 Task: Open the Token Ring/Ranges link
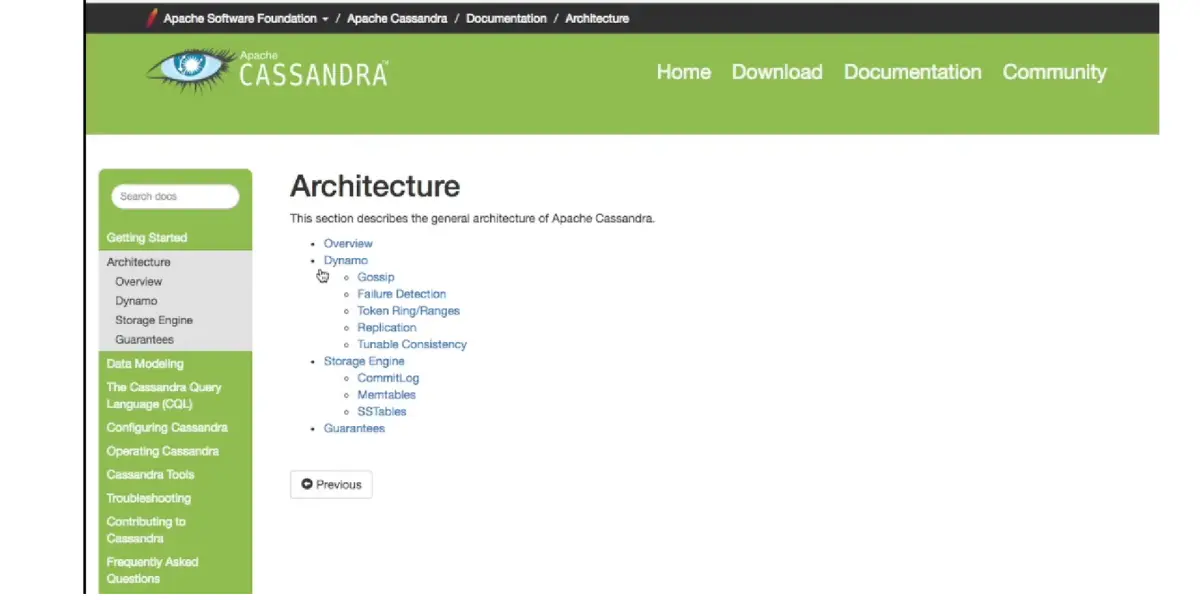[x=409, y=311]
